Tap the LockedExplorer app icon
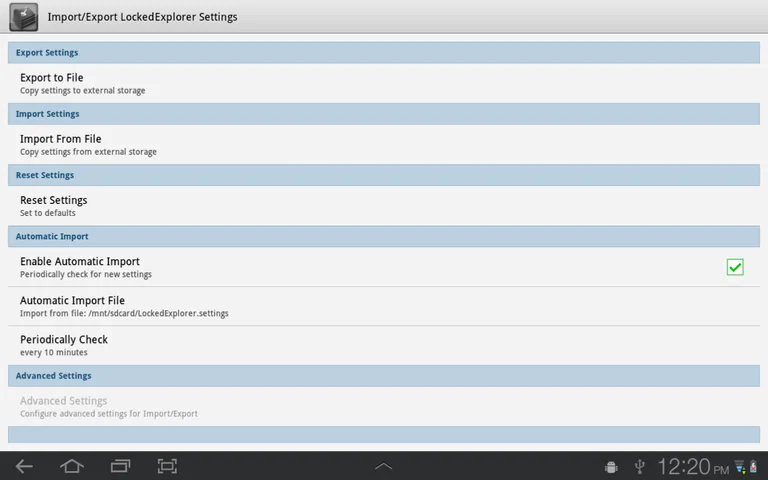 24,17
